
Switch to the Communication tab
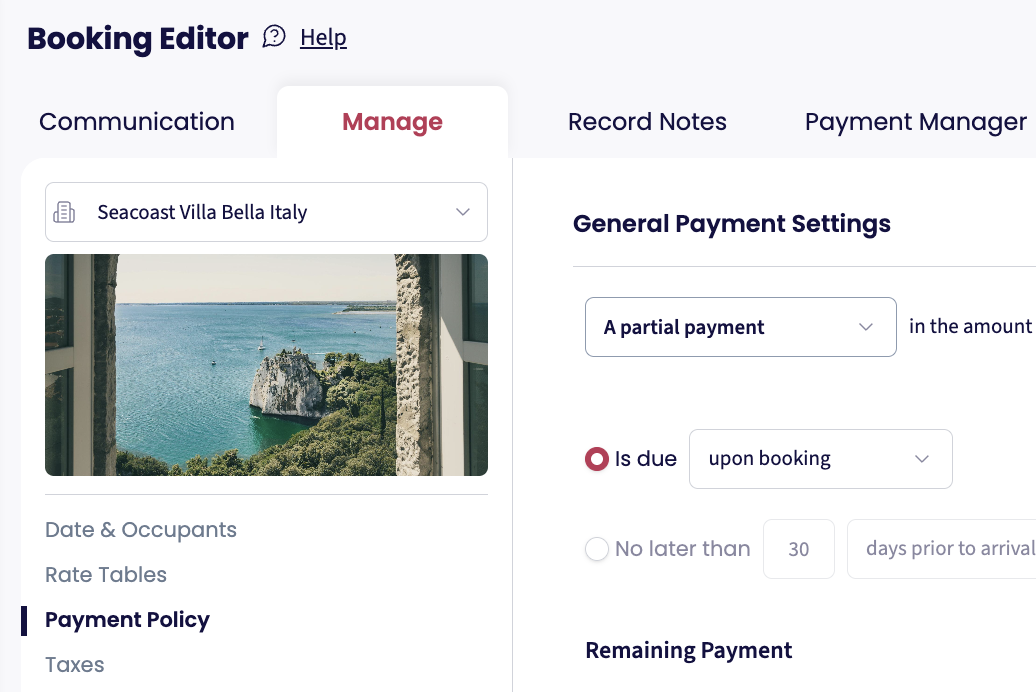[137, 122]
